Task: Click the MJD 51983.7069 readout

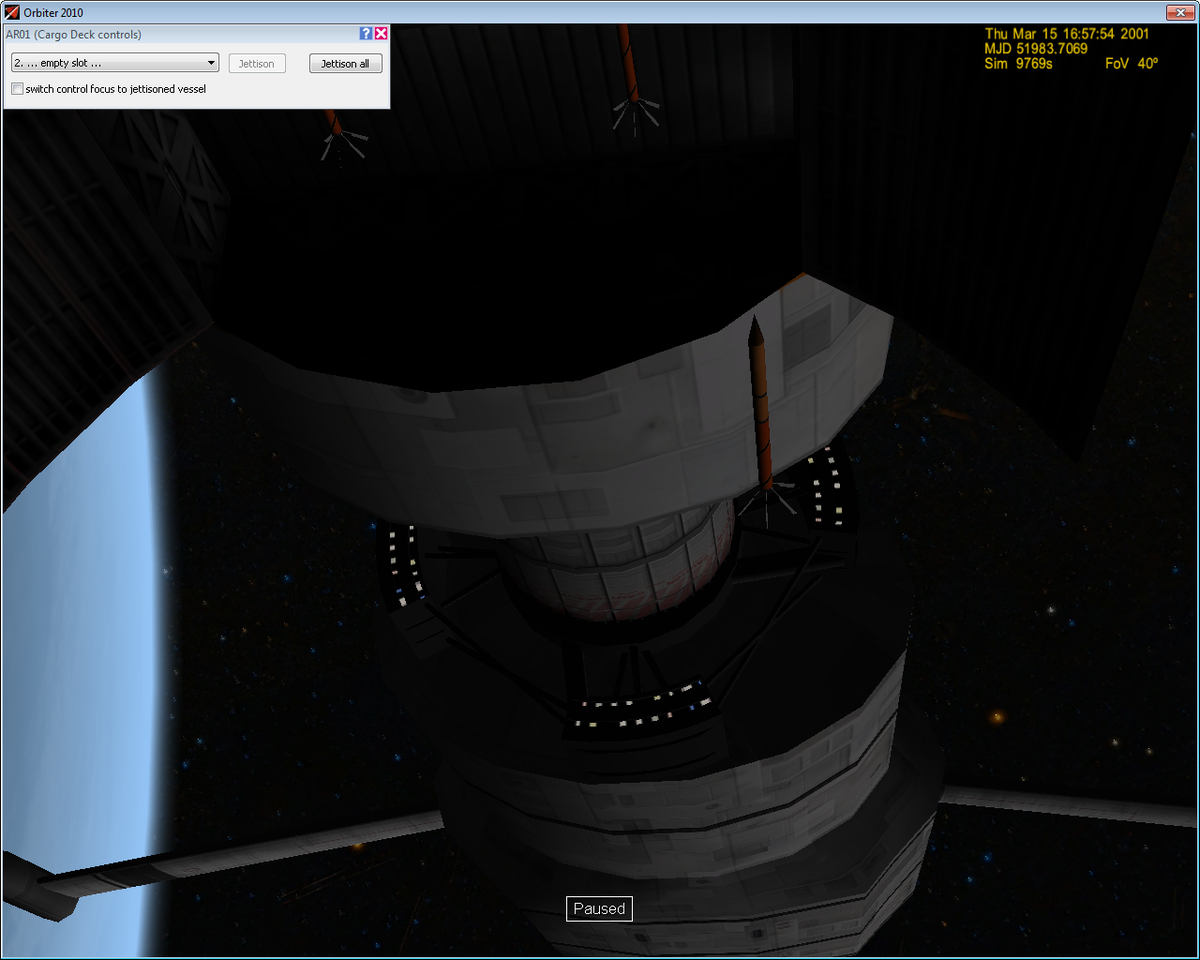Action: click(1037, 48)
